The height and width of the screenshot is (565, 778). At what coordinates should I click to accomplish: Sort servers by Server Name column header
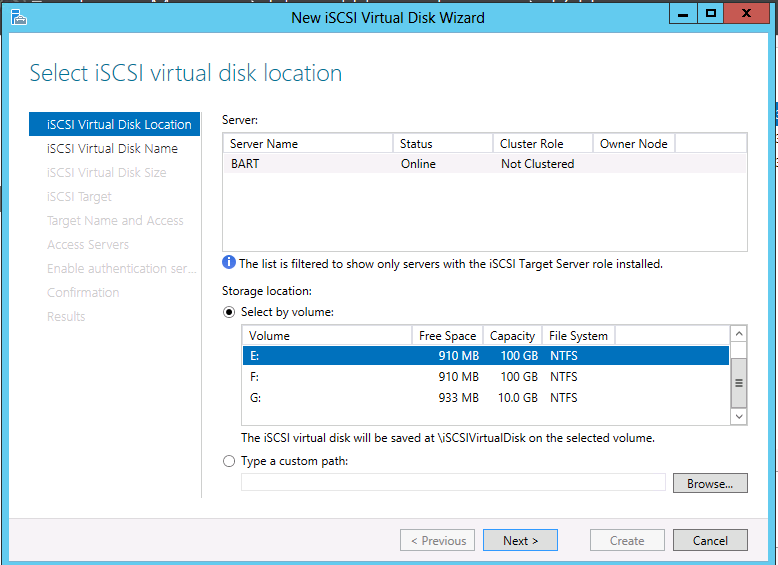pos(308,144)
